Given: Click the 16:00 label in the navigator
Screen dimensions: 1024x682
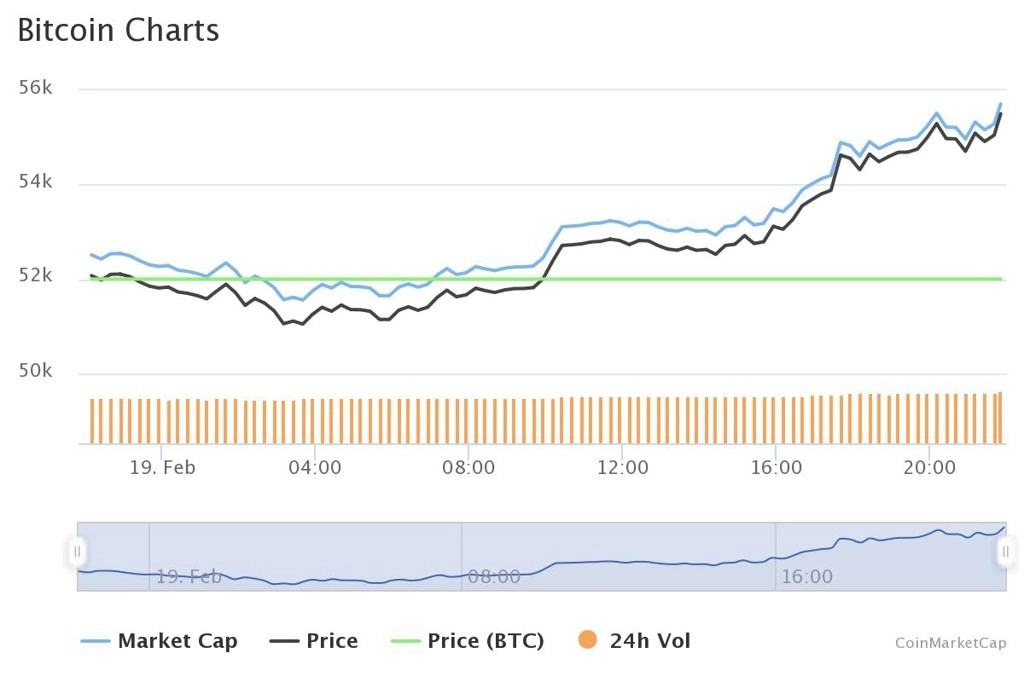Looking at the screenshot, I should click(x=807, y=577).
